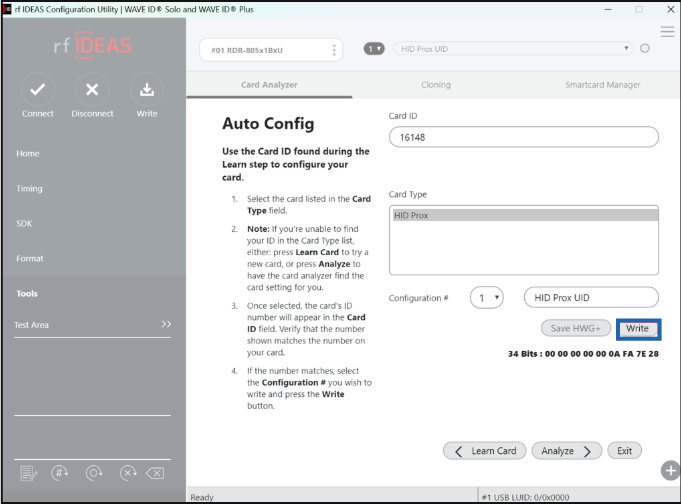The image size is (681, 504).
Task: Open Timing in the sidebar
Action: 30,189
